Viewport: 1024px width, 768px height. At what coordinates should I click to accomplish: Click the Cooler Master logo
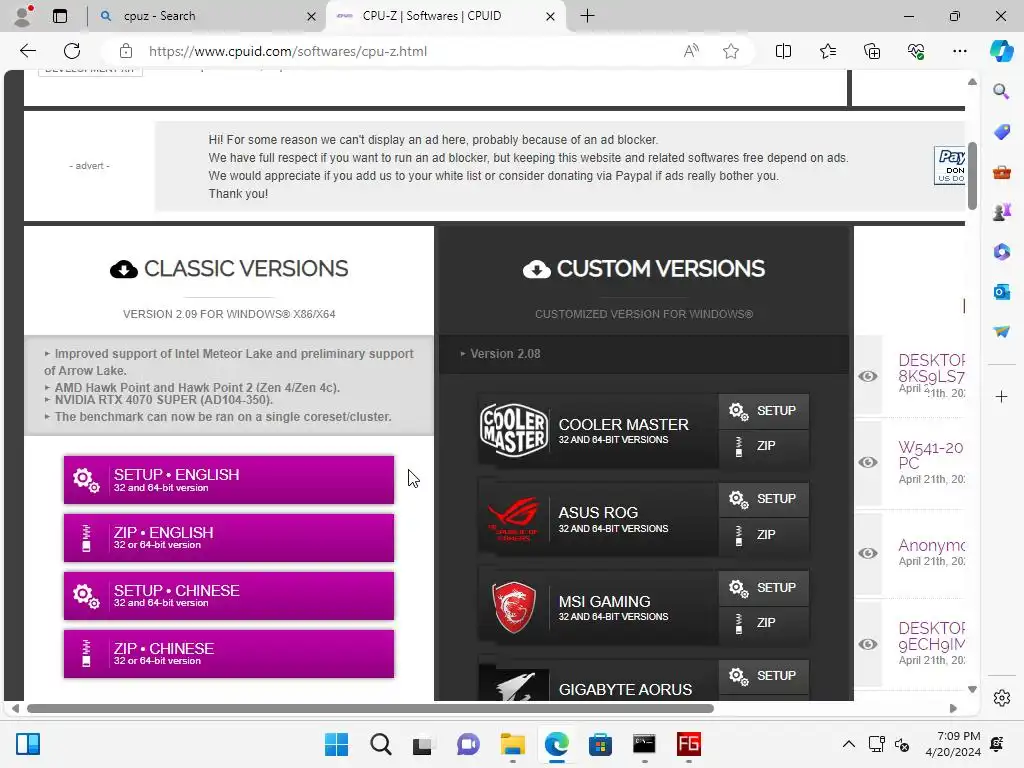tap(514, 430)
